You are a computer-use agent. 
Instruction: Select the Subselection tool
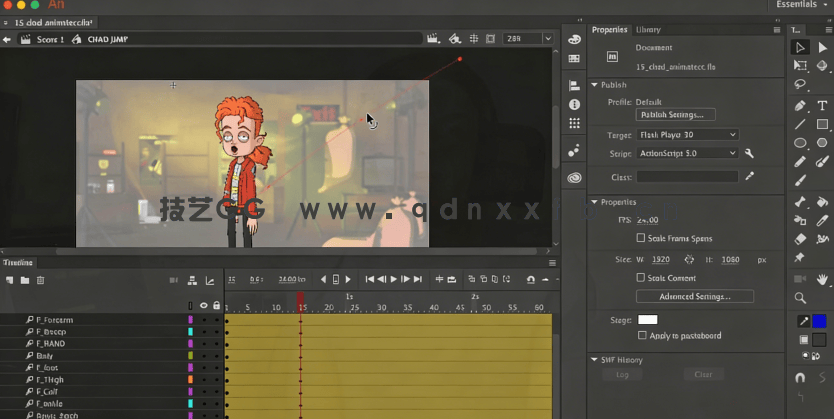822,47
